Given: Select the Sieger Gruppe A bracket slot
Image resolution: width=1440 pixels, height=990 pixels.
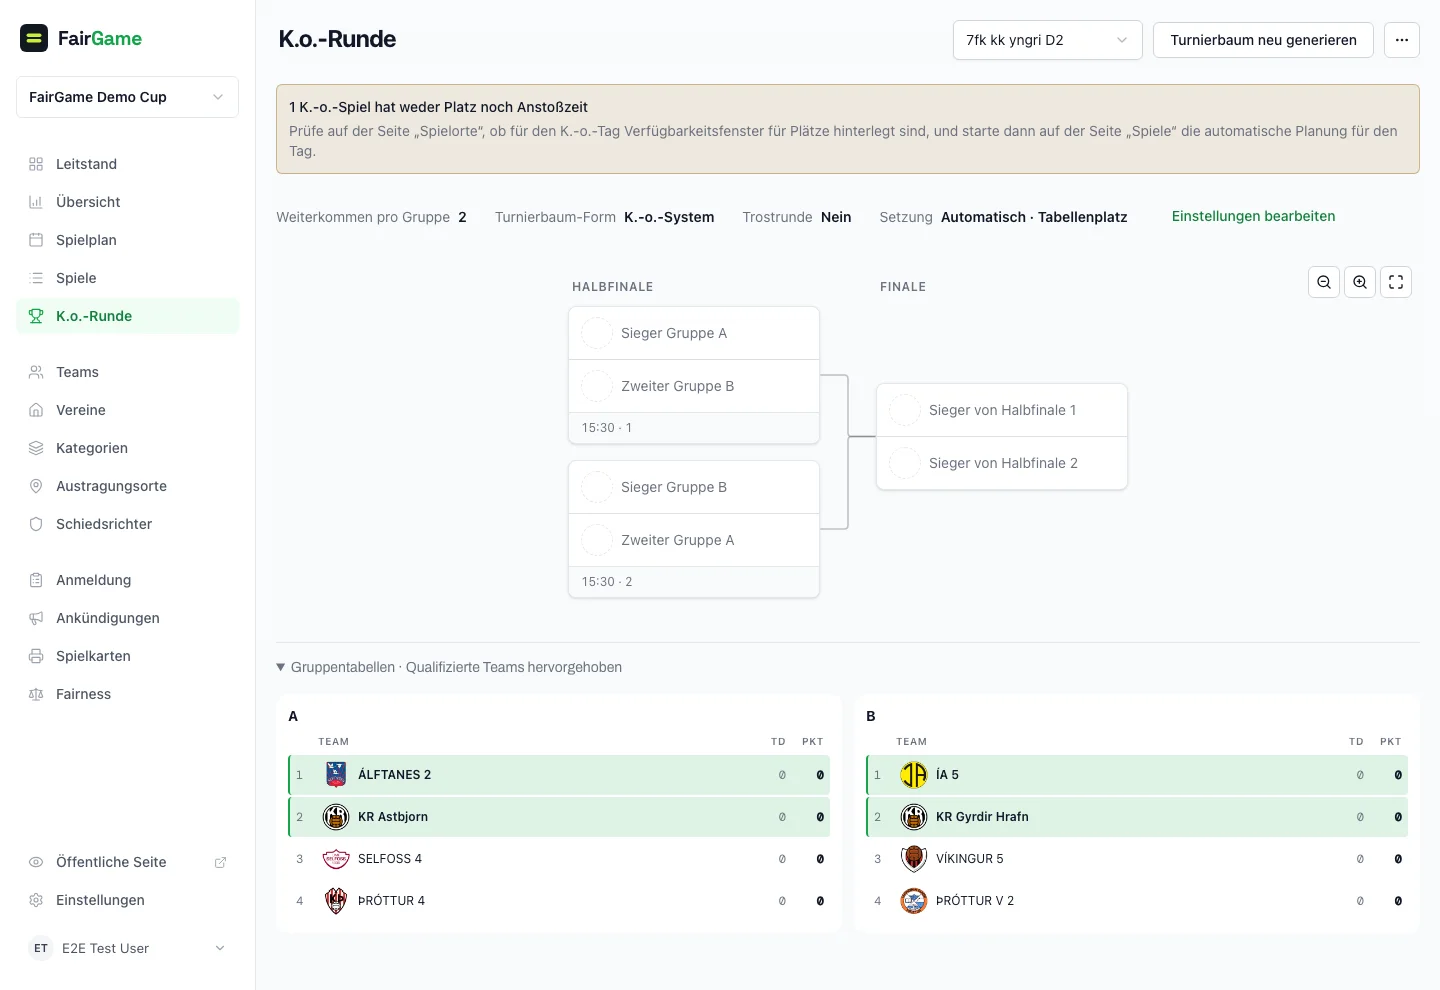Looking at the screenshot, I should (x=694, y=333).
